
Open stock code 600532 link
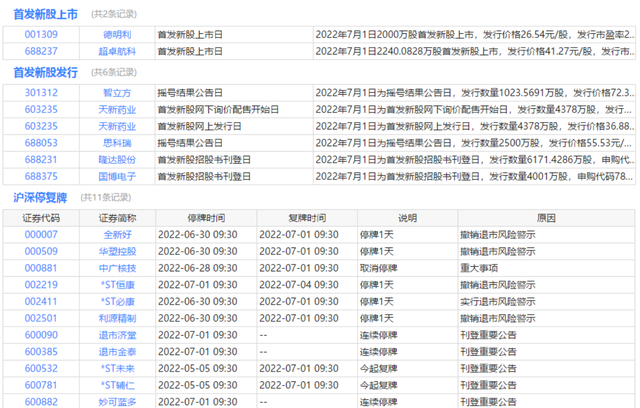coord(41,369)
